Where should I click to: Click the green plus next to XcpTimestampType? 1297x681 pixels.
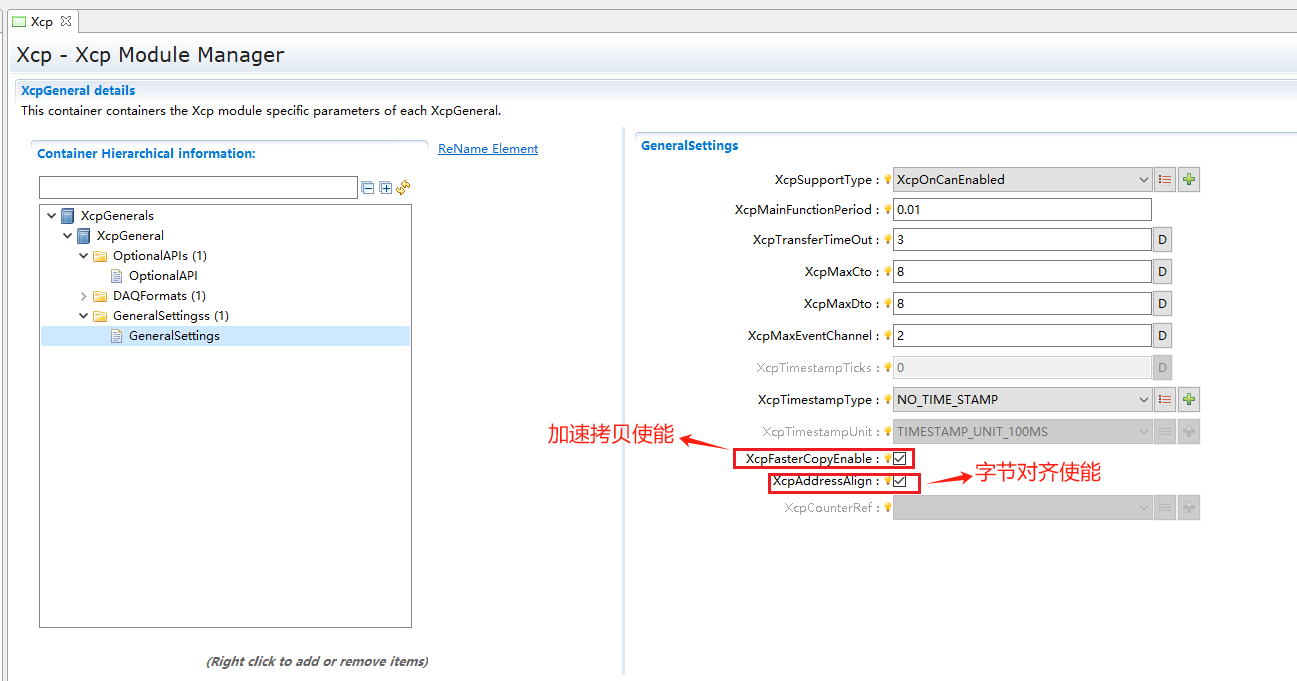click(x=1189, y=399)
